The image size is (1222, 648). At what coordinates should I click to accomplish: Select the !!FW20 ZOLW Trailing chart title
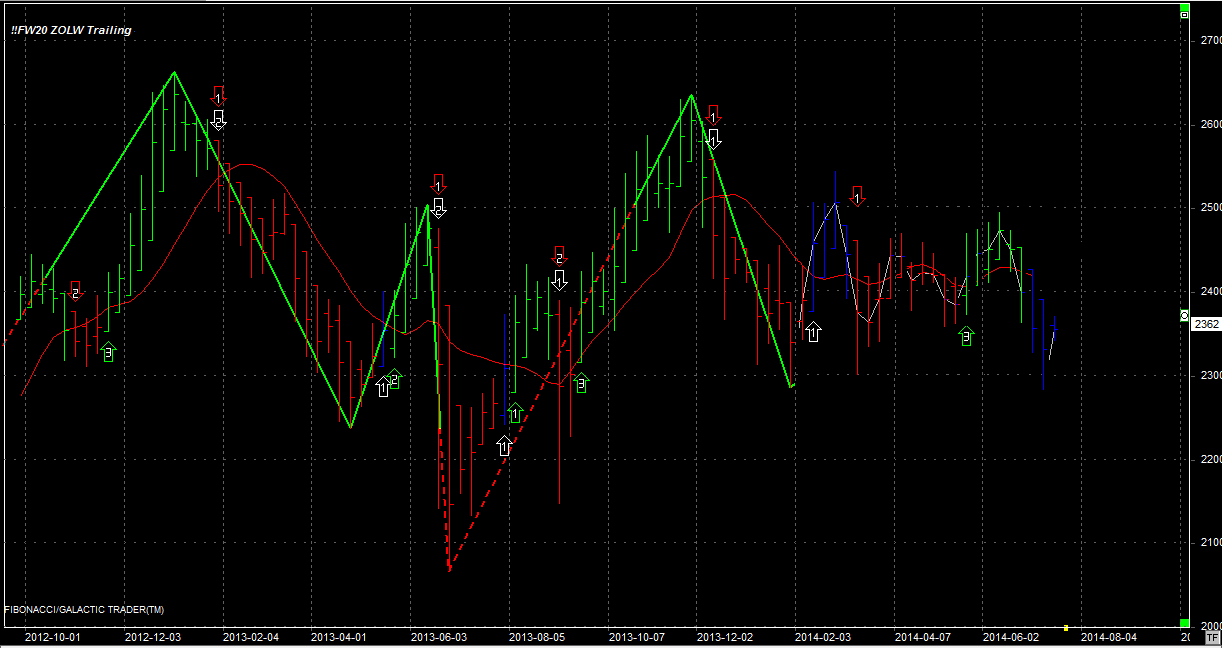[x=71, y=30]
